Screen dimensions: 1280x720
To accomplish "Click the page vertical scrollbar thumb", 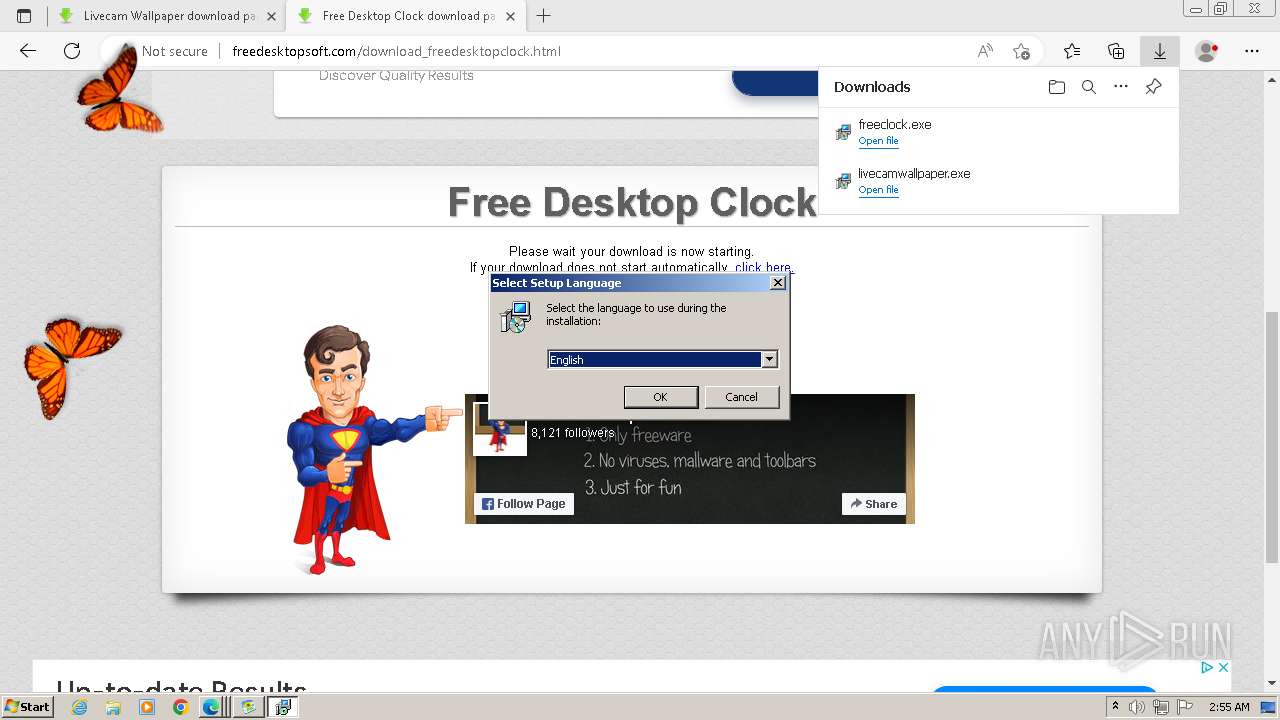I will (1272, 437).
